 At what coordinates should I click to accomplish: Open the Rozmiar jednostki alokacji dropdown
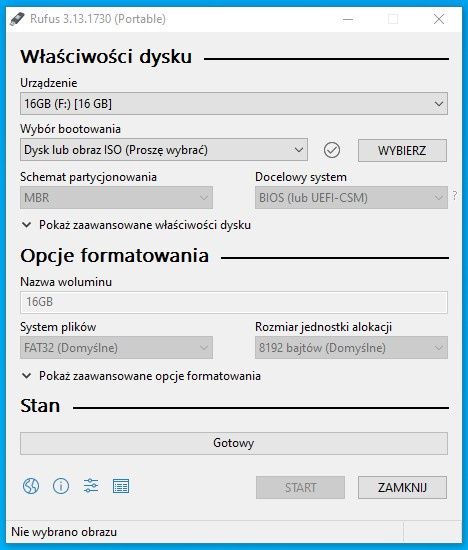pyautogui.click(x=351, y=348)
